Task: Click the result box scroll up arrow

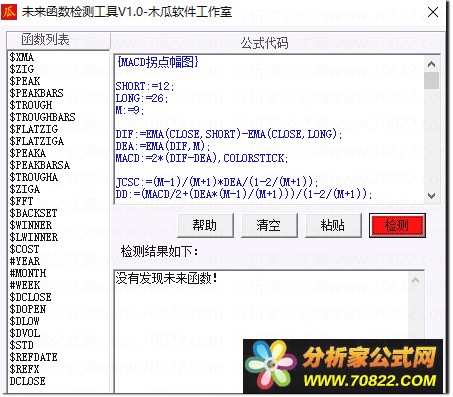Action: pyautogui.click(x=415, y=281)
